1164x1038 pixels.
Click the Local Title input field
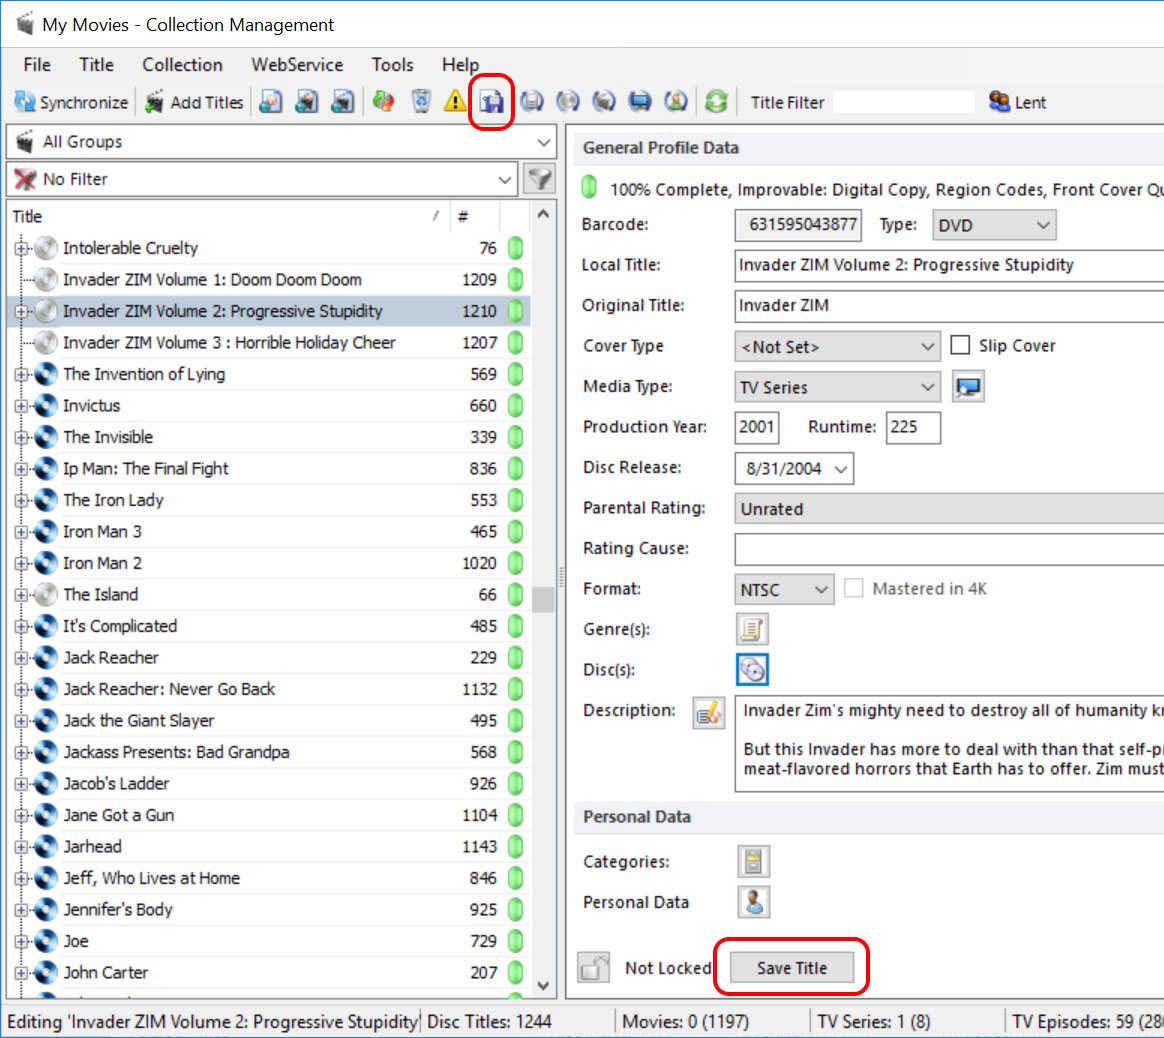coord(949,265)
